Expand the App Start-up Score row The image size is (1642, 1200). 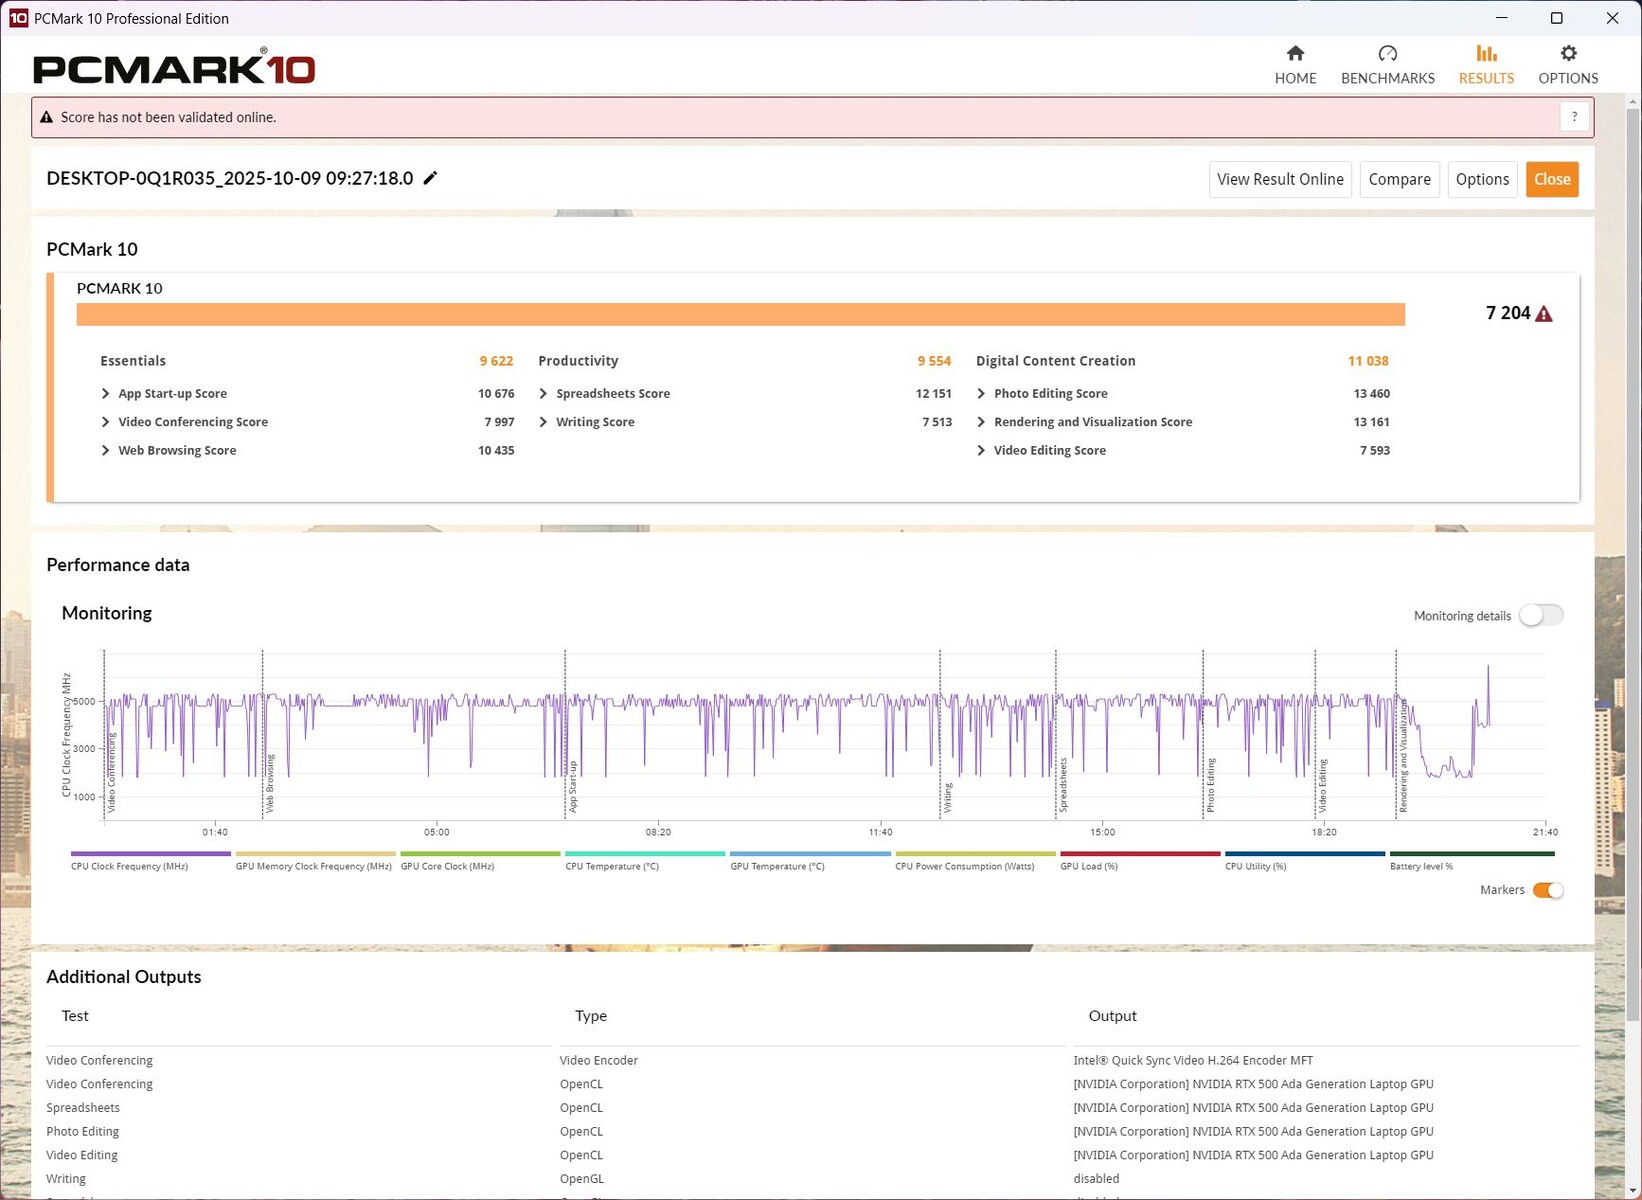pos(106,394)
